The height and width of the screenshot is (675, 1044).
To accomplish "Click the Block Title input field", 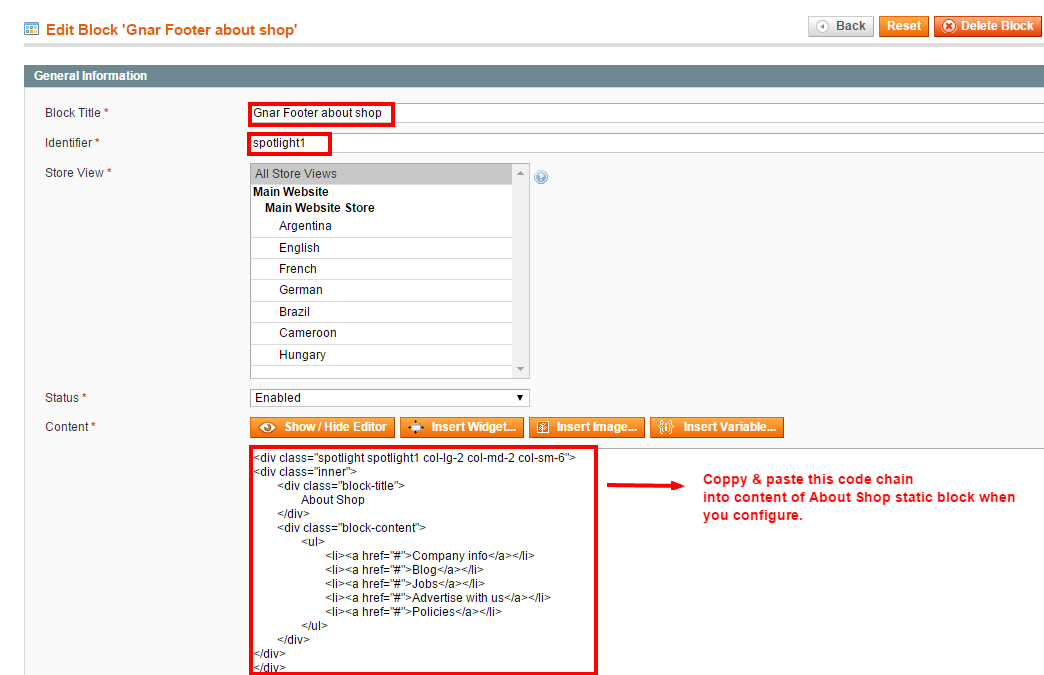I will 646,113.
